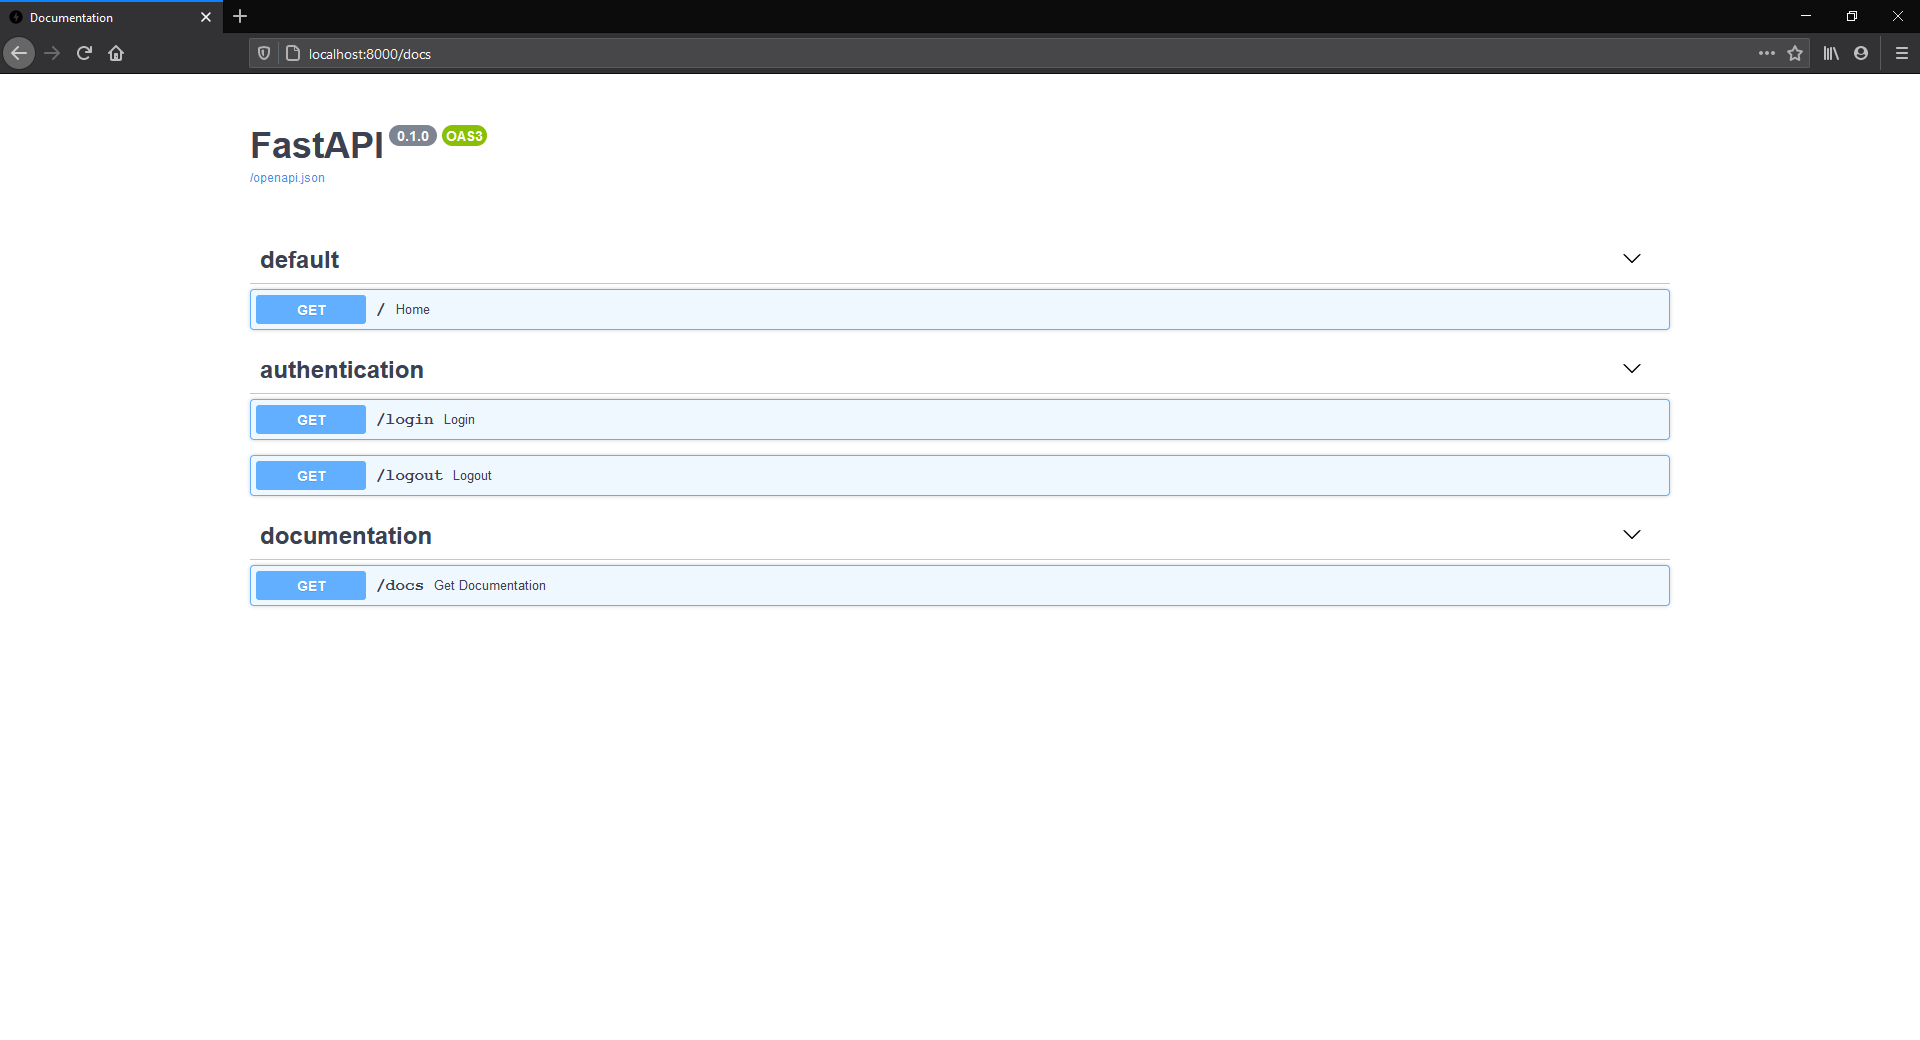Click the documentation section heading

346,536
